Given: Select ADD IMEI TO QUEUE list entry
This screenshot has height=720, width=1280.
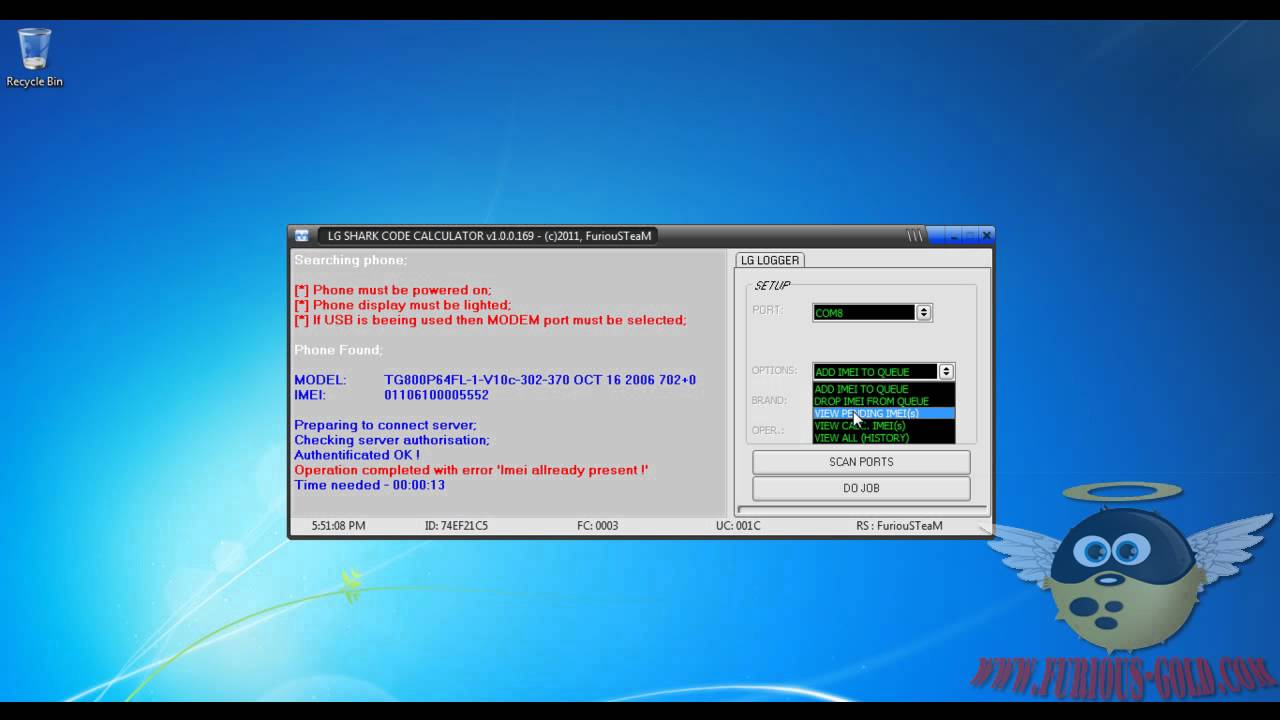Looking at the screenshot, I should pyautogui.click(x=884, y=389).
